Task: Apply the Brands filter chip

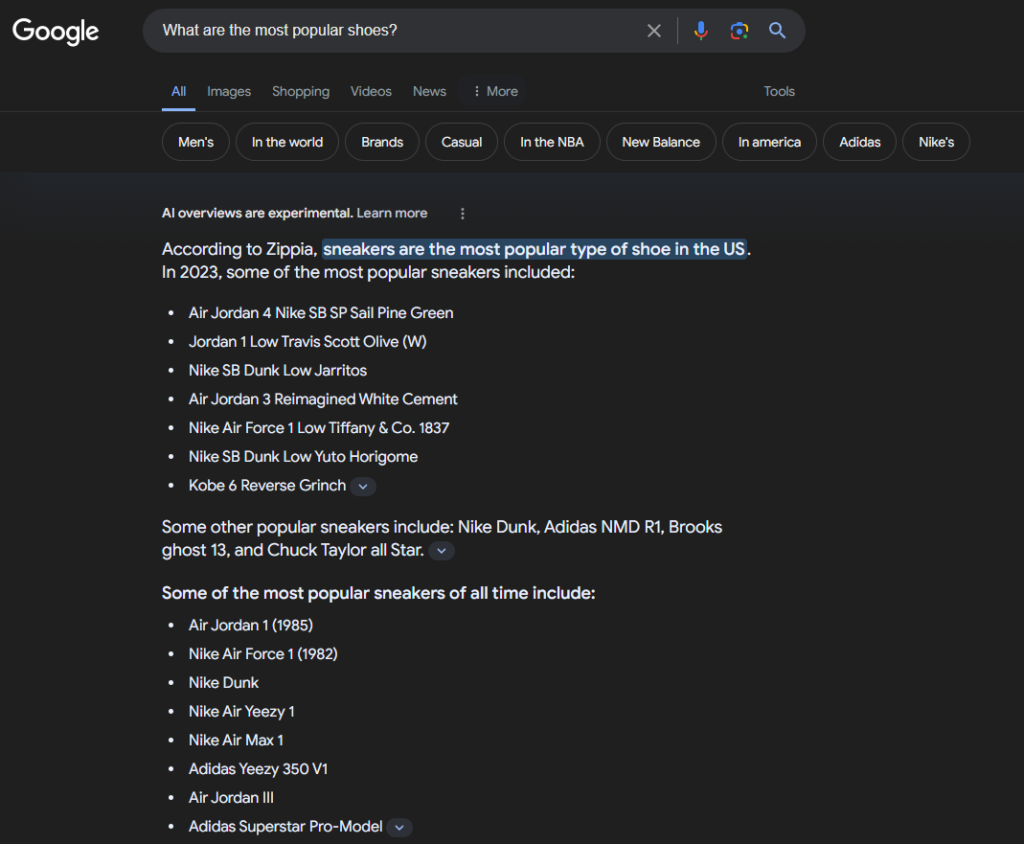Action: click(382, 142)
